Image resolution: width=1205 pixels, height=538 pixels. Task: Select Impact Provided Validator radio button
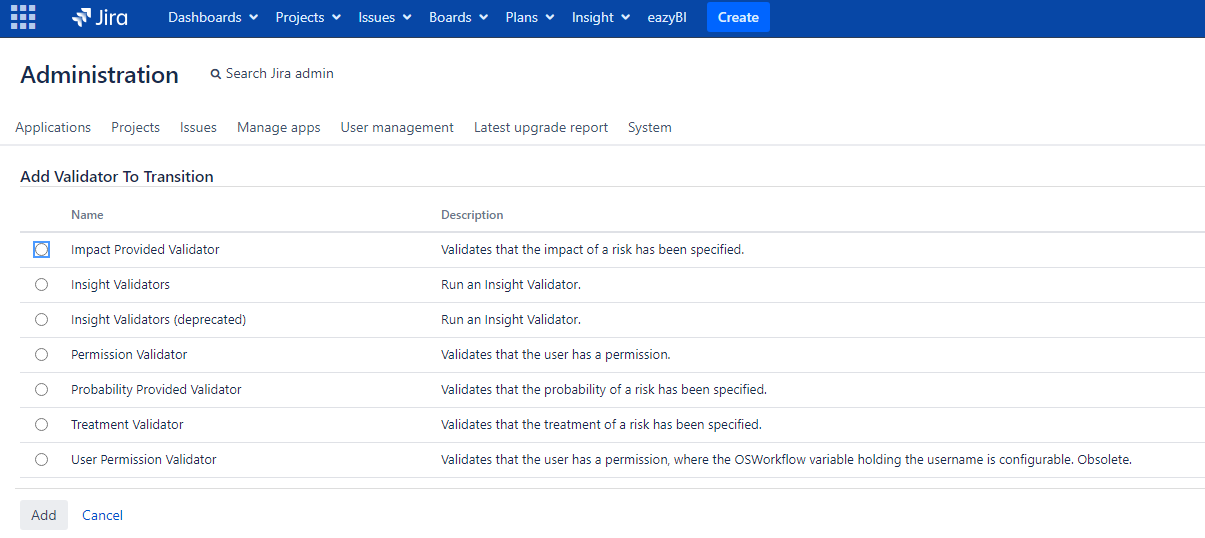coord(41,250)
